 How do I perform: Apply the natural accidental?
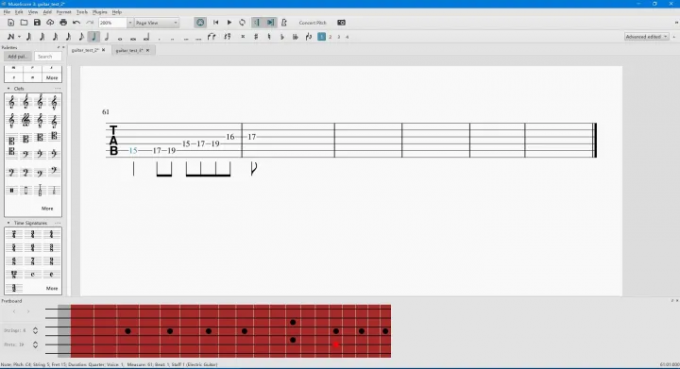(x=269, y=37)
